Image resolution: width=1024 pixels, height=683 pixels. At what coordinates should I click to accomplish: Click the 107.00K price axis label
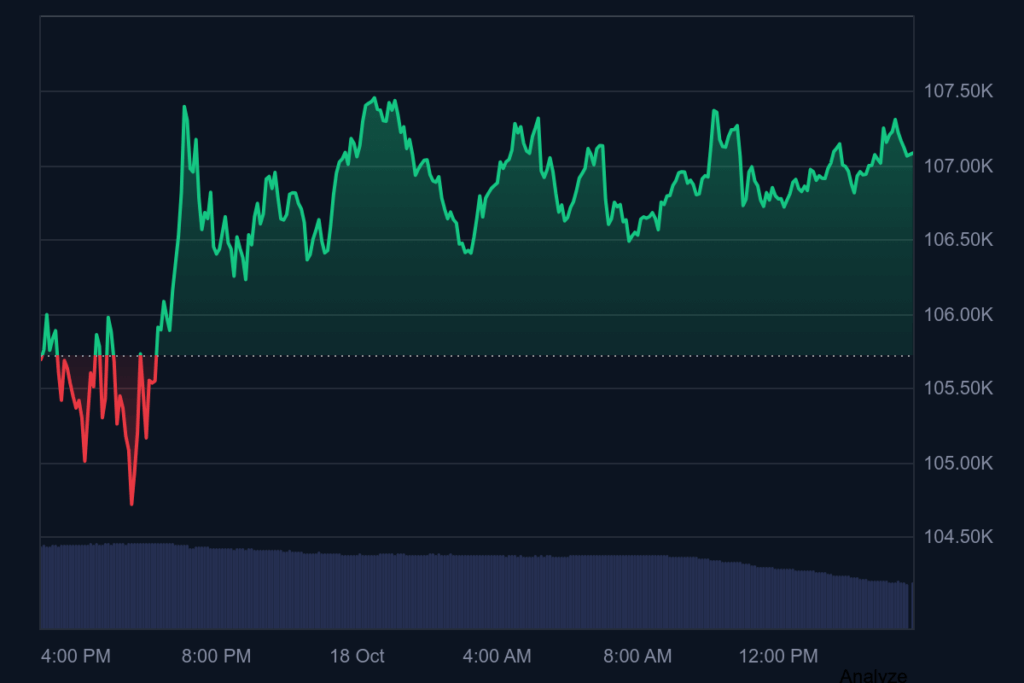coord(957,166)
